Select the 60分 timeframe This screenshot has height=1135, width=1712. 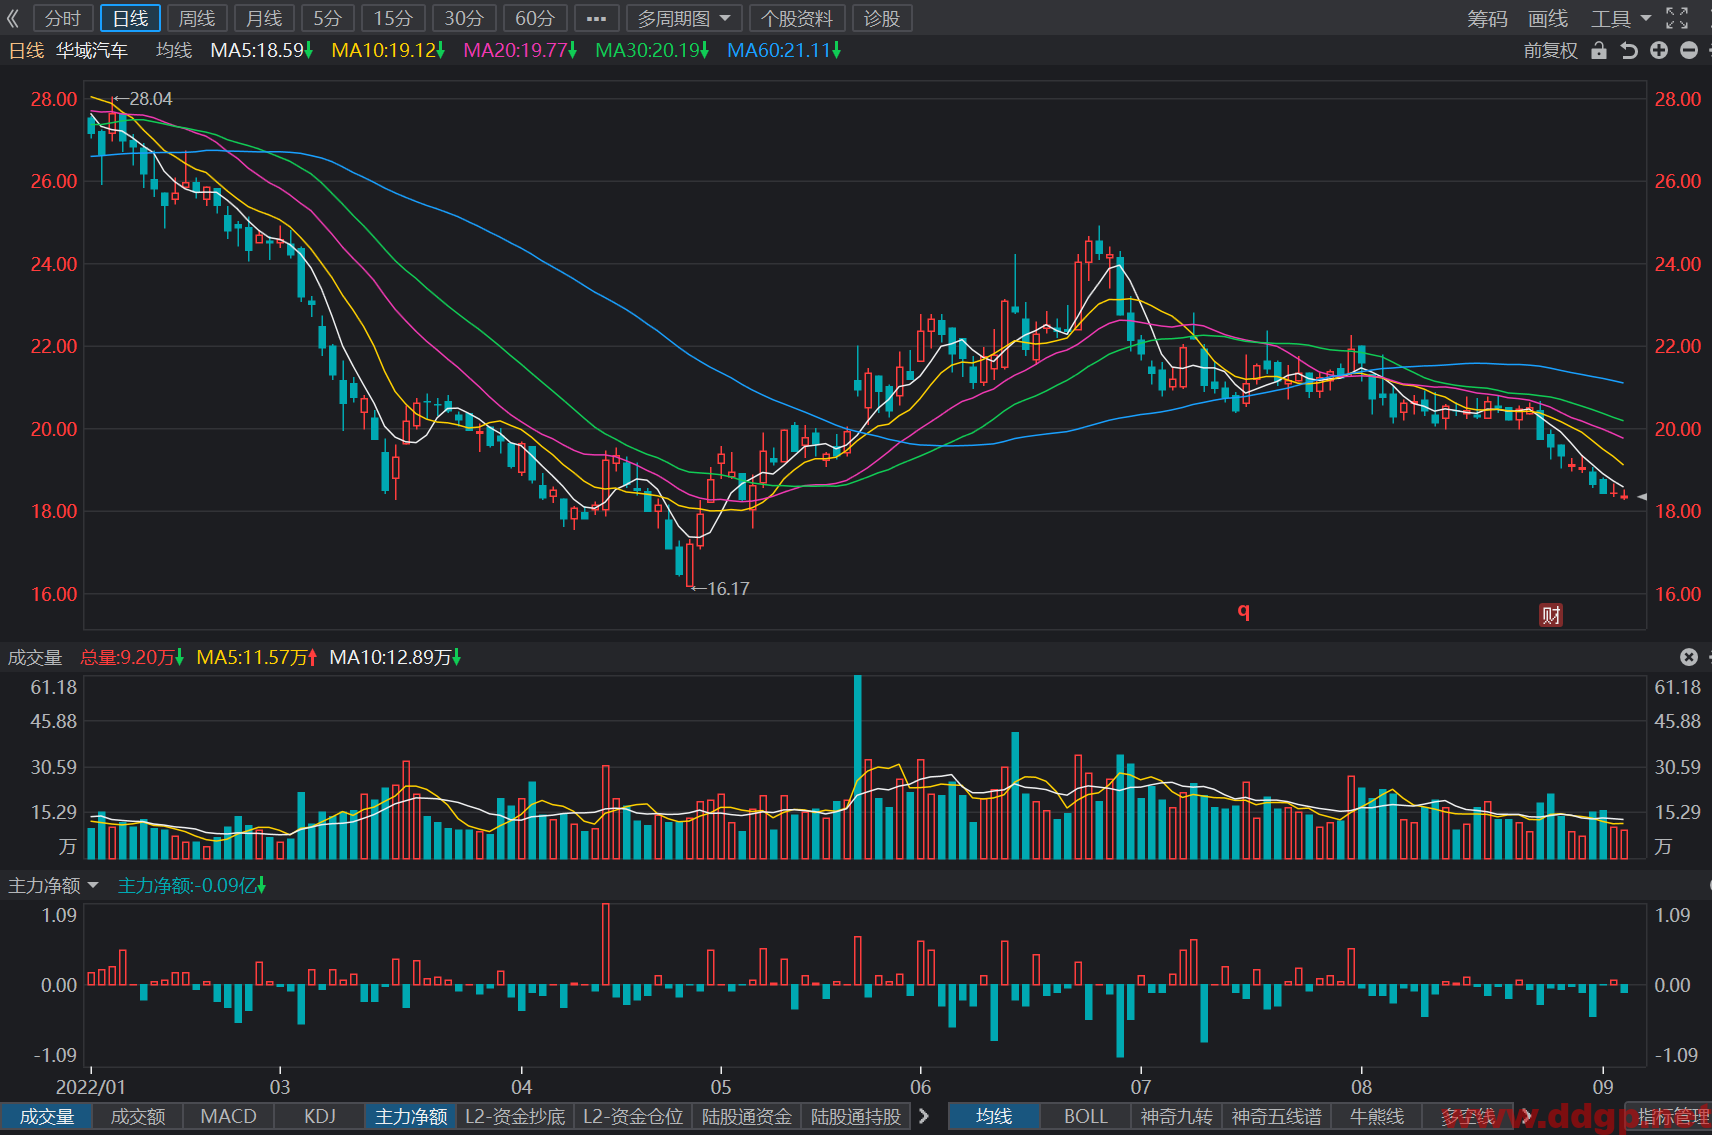pos(535,18)
